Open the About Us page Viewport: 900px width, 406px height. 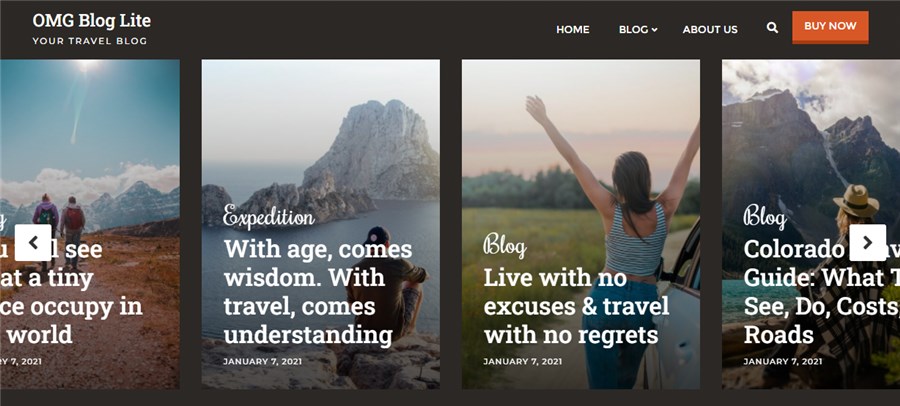710,29
